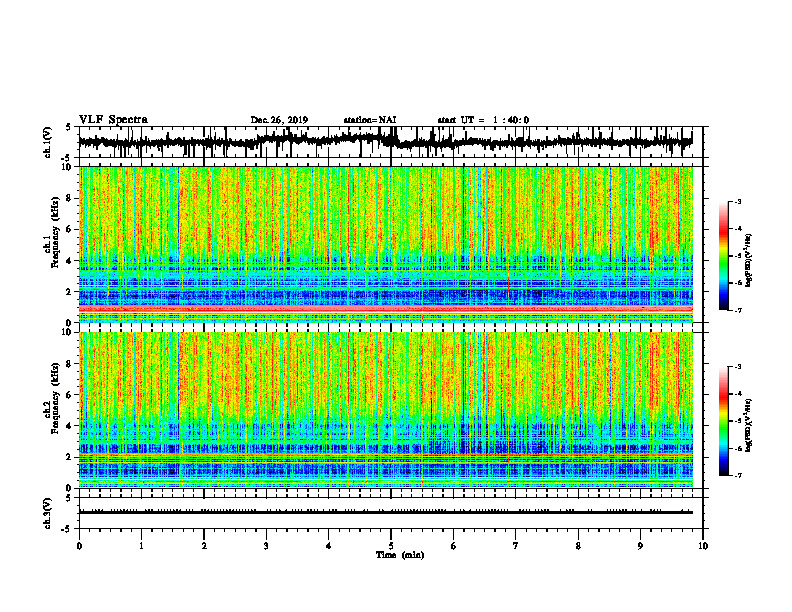The image size is (792, 612).
Task: Click the "-7" tick on ch.2 color bar
Action: pos(738,475)
